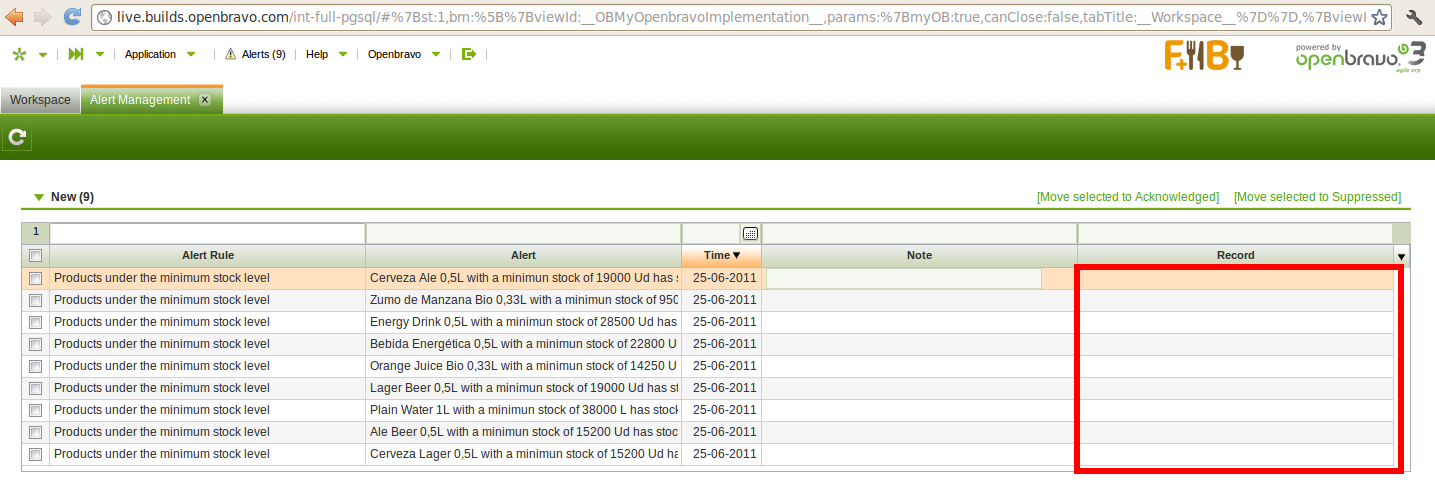Open the dropdown arrow beside the asterisk icon
The height and width of the screenshot is (487, 1435).
43,55
